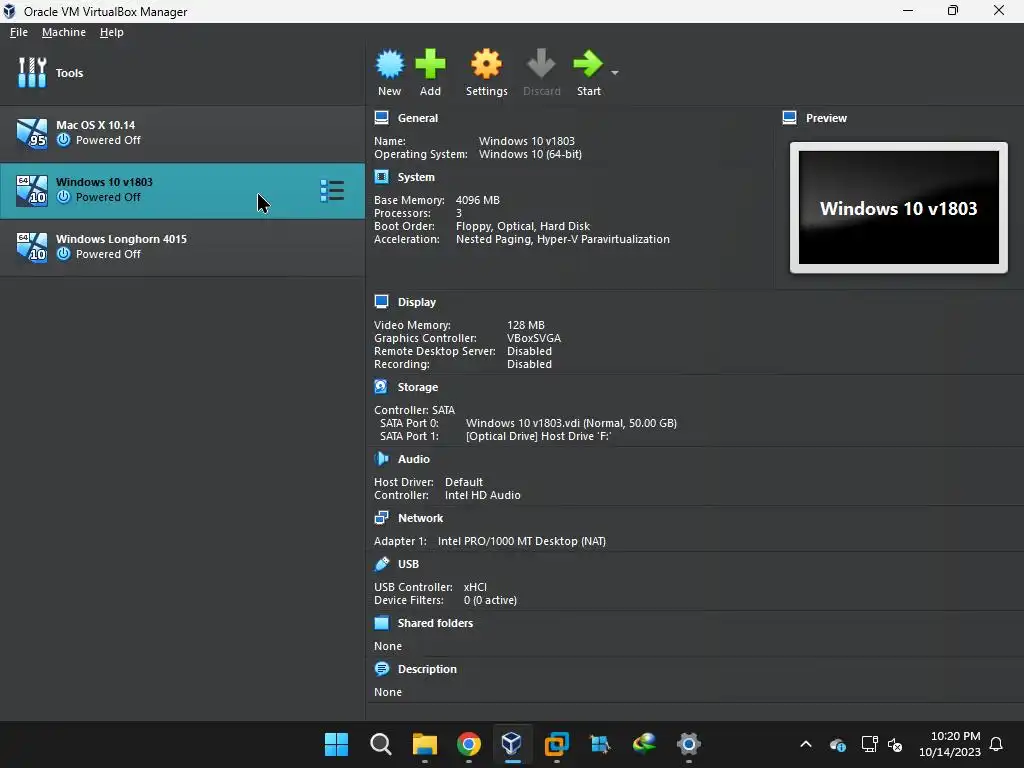Show hidden system tray icons chevron
This screenshot has height=768, width=1024.
(x=806, y=744)
